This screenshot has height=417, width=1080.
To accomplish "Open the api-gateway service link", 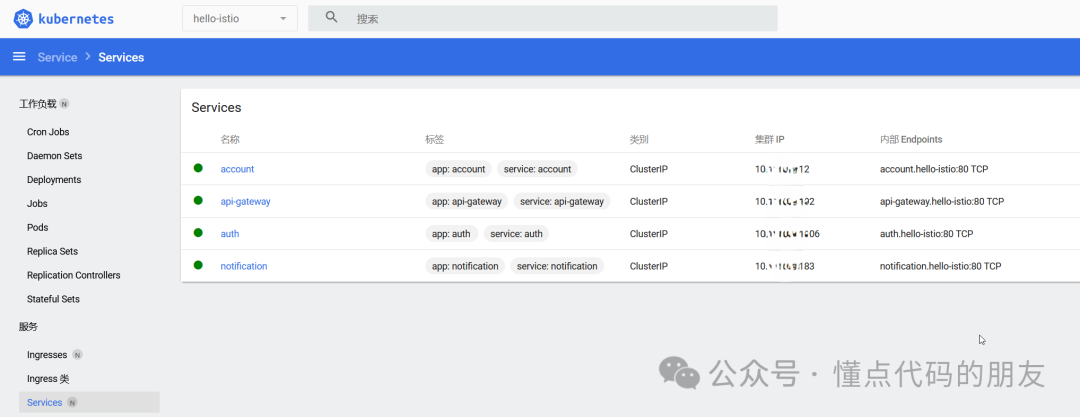I will pyautogui.click(x=245, y=201).
